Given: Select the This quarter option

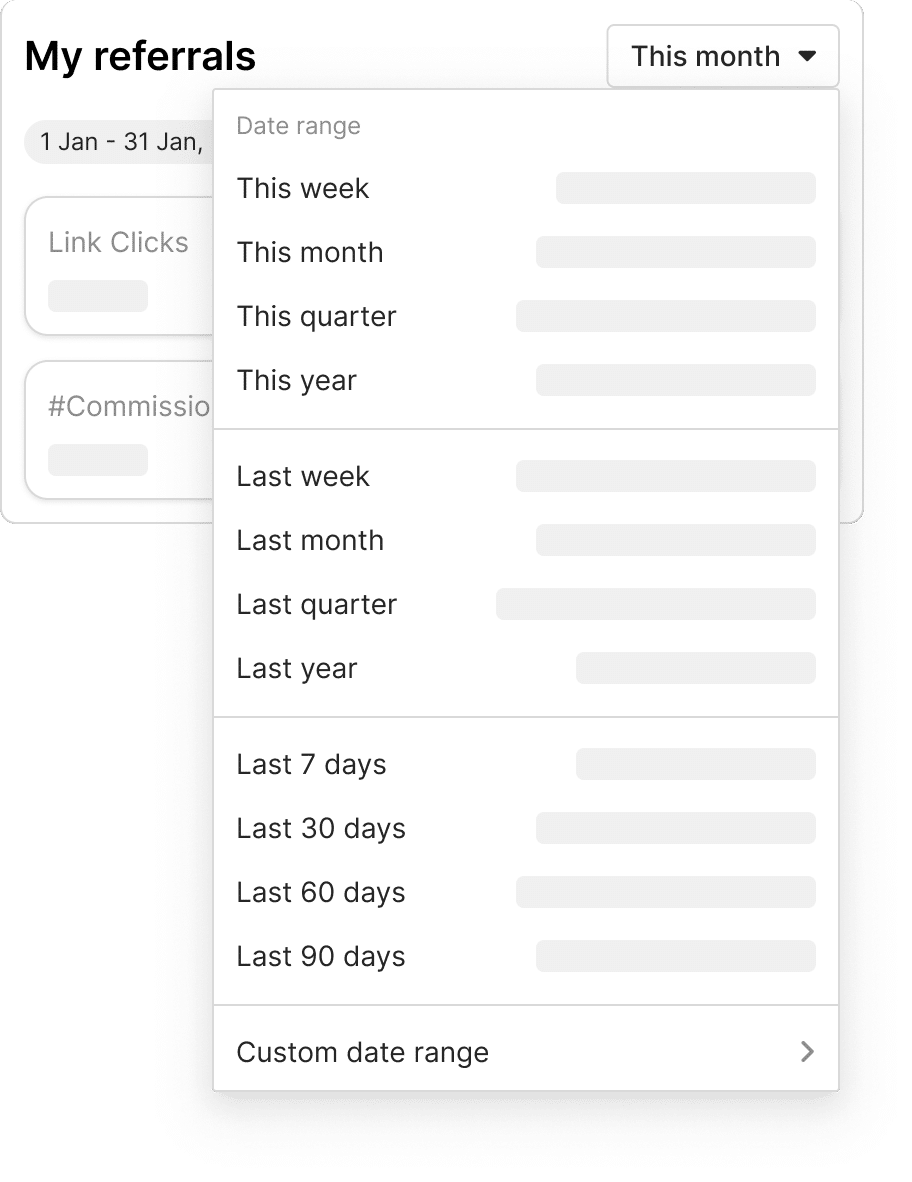Looking at the screenshot, I should click(x=317, y=317).
